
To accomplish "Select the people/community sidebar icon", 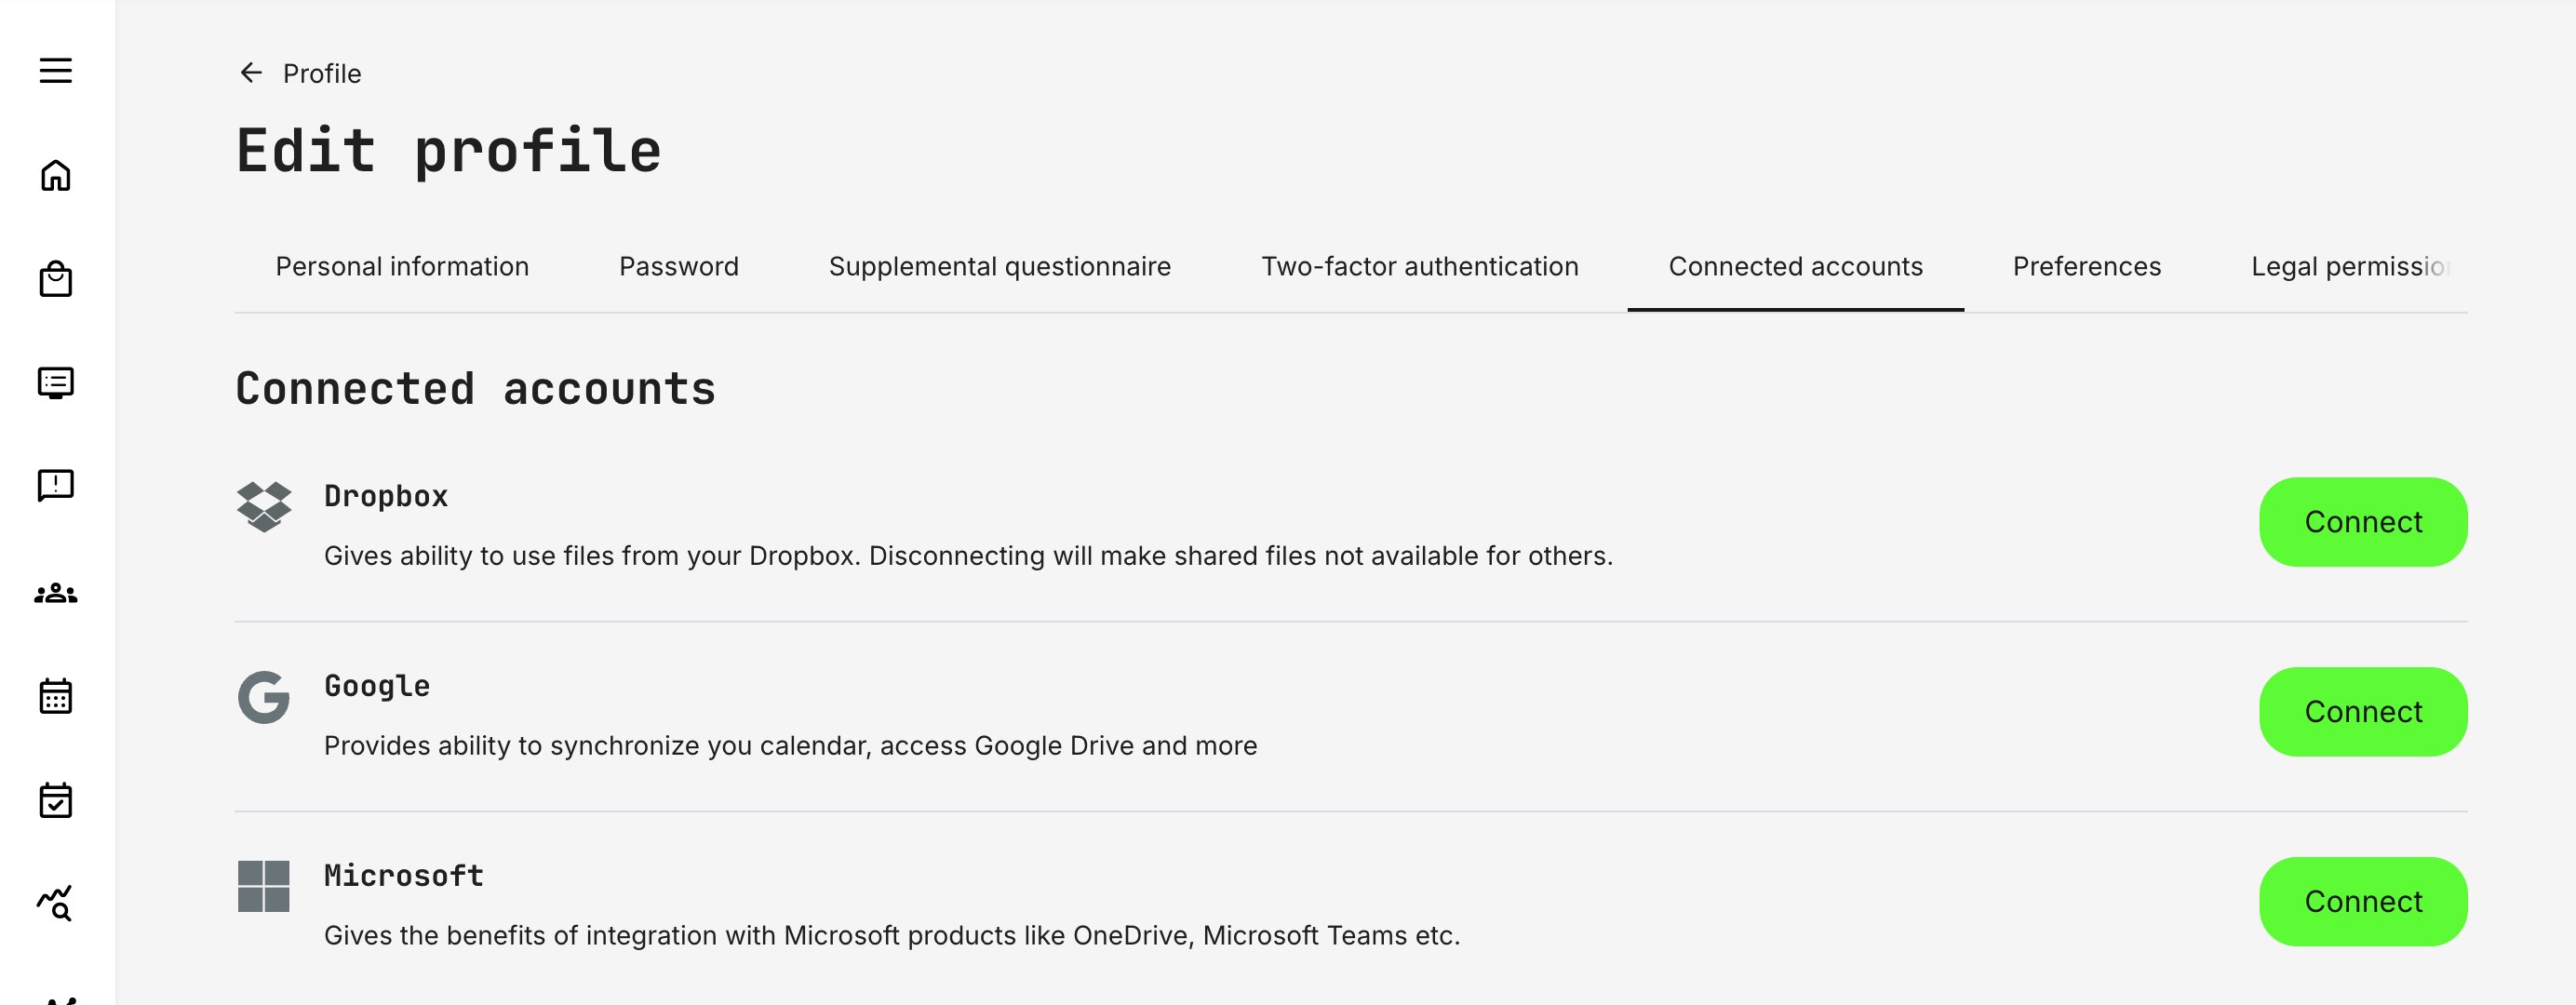I will [x=55, y=592].
